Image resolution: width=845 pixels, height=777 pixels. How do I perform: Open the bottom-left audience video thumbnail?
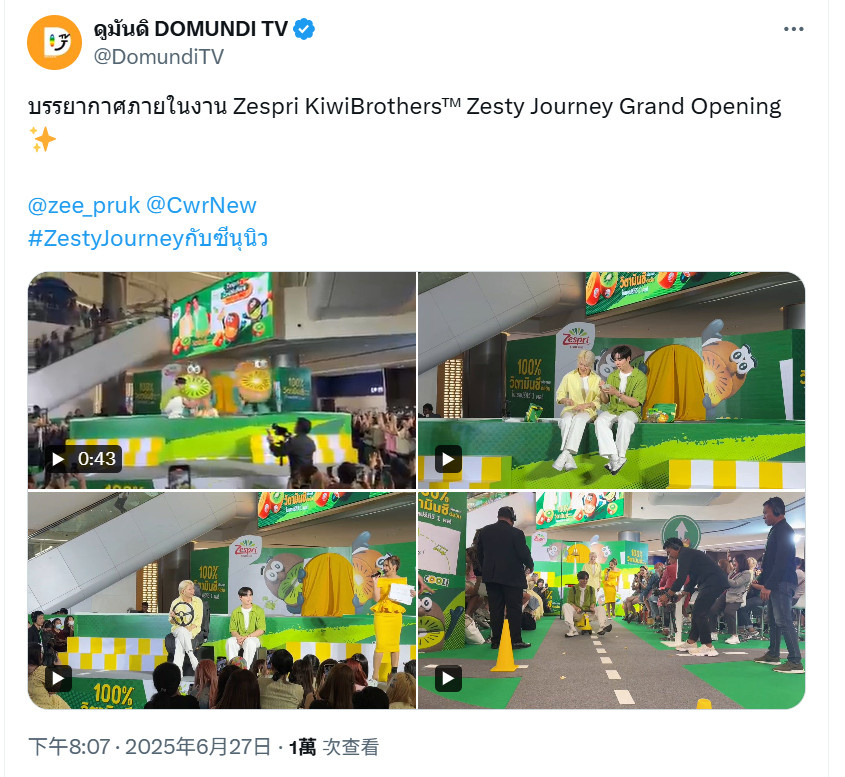pos(222,600)
